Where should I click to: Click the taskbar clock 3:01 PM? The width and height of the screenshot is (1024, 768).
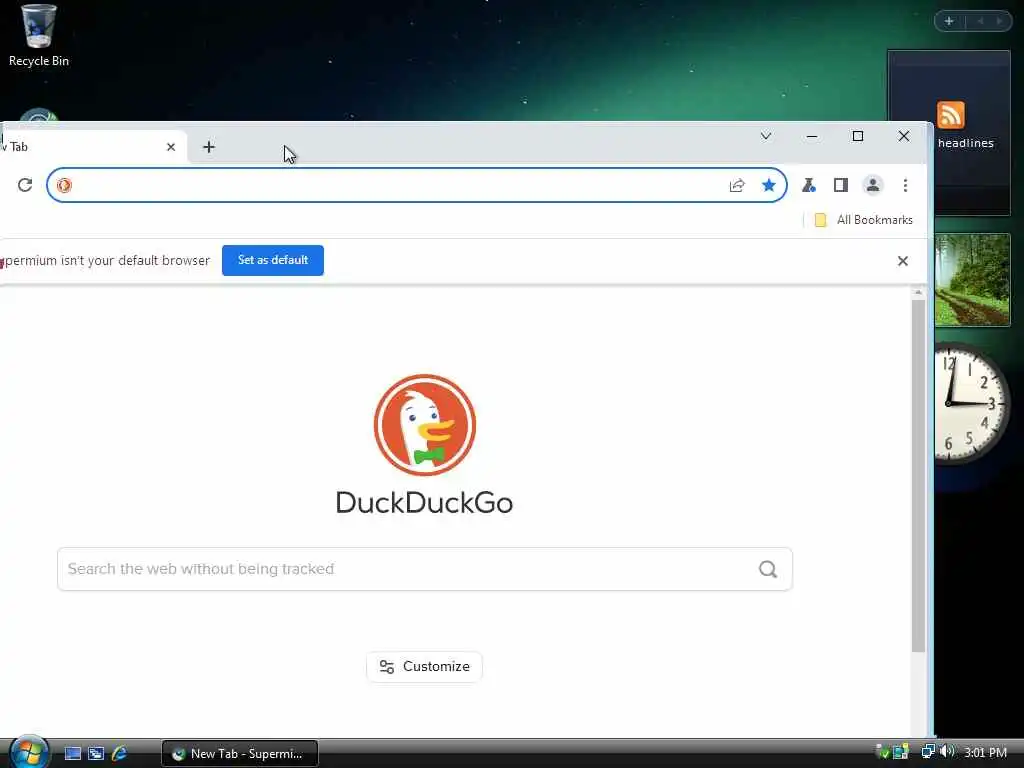tap(985, 752)
